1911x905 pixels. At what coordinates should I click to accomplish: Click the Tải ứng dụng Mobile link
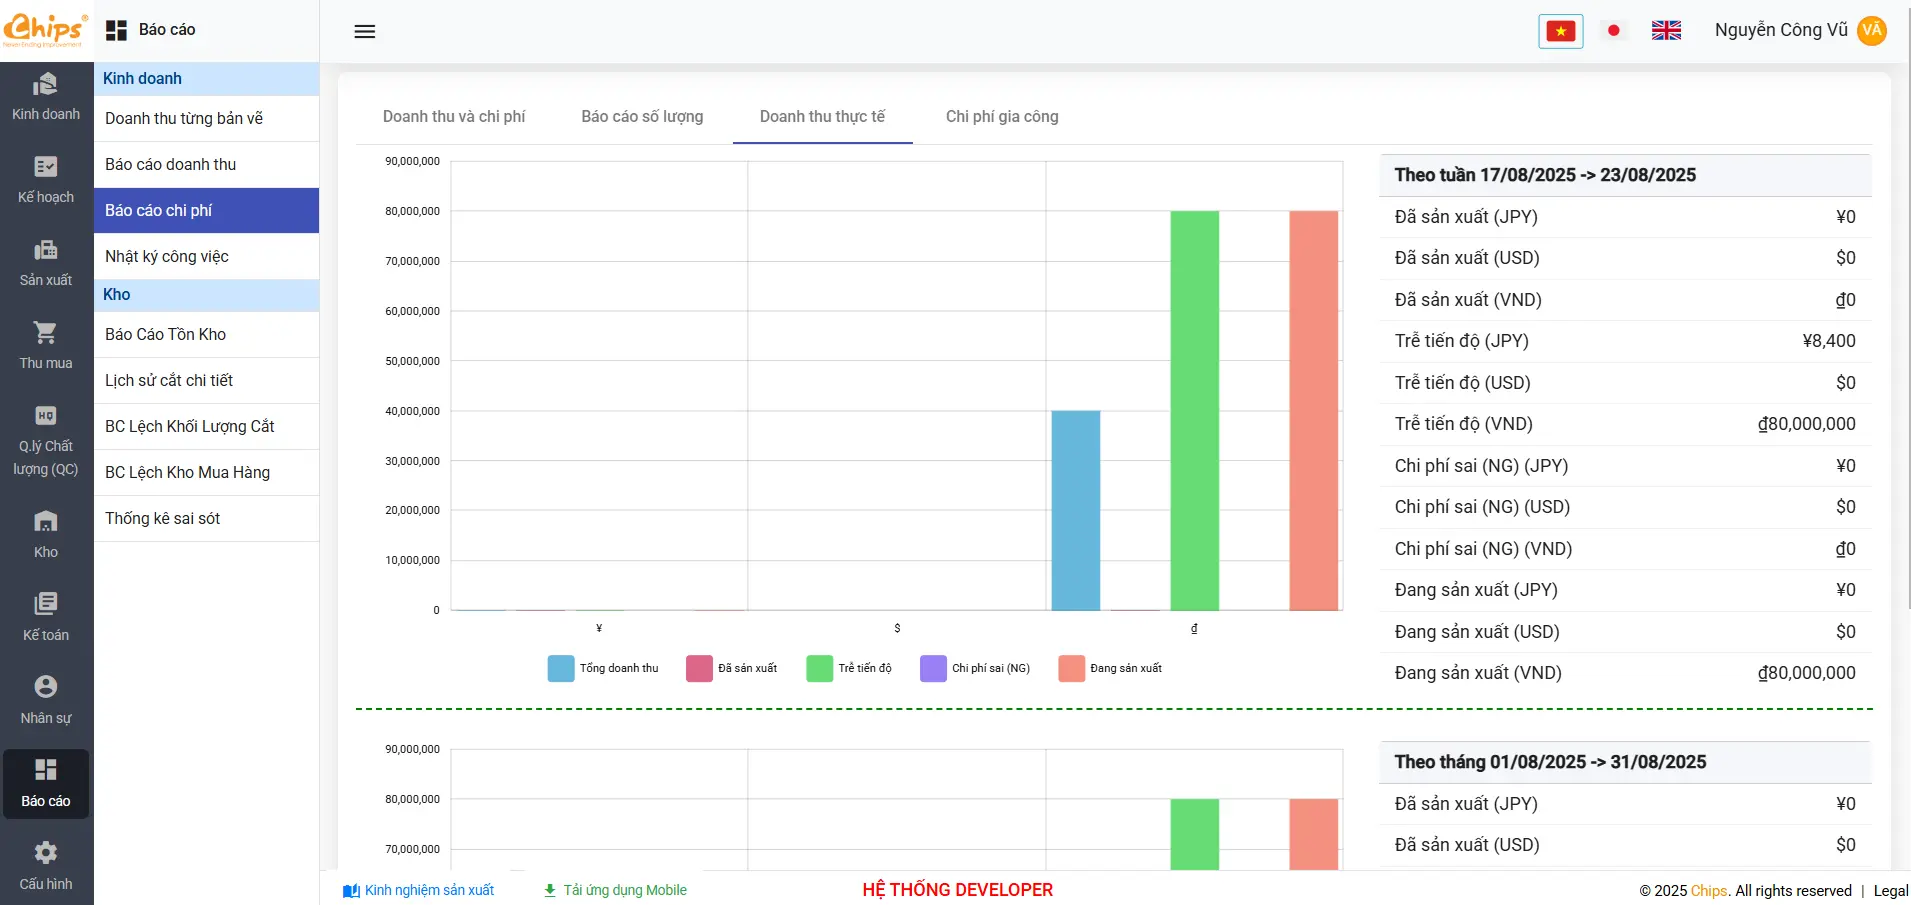click(625, 890)
